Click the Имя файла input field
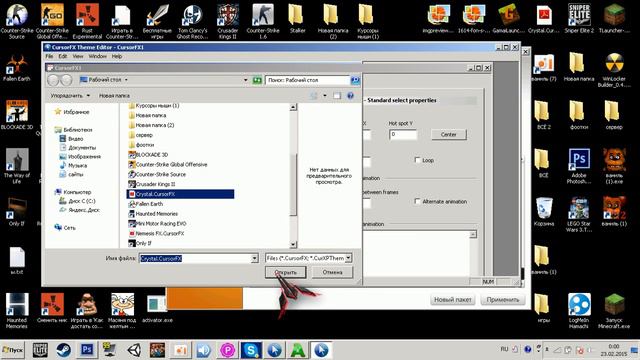This screenshot has height=360, width=640. point(195,258)
